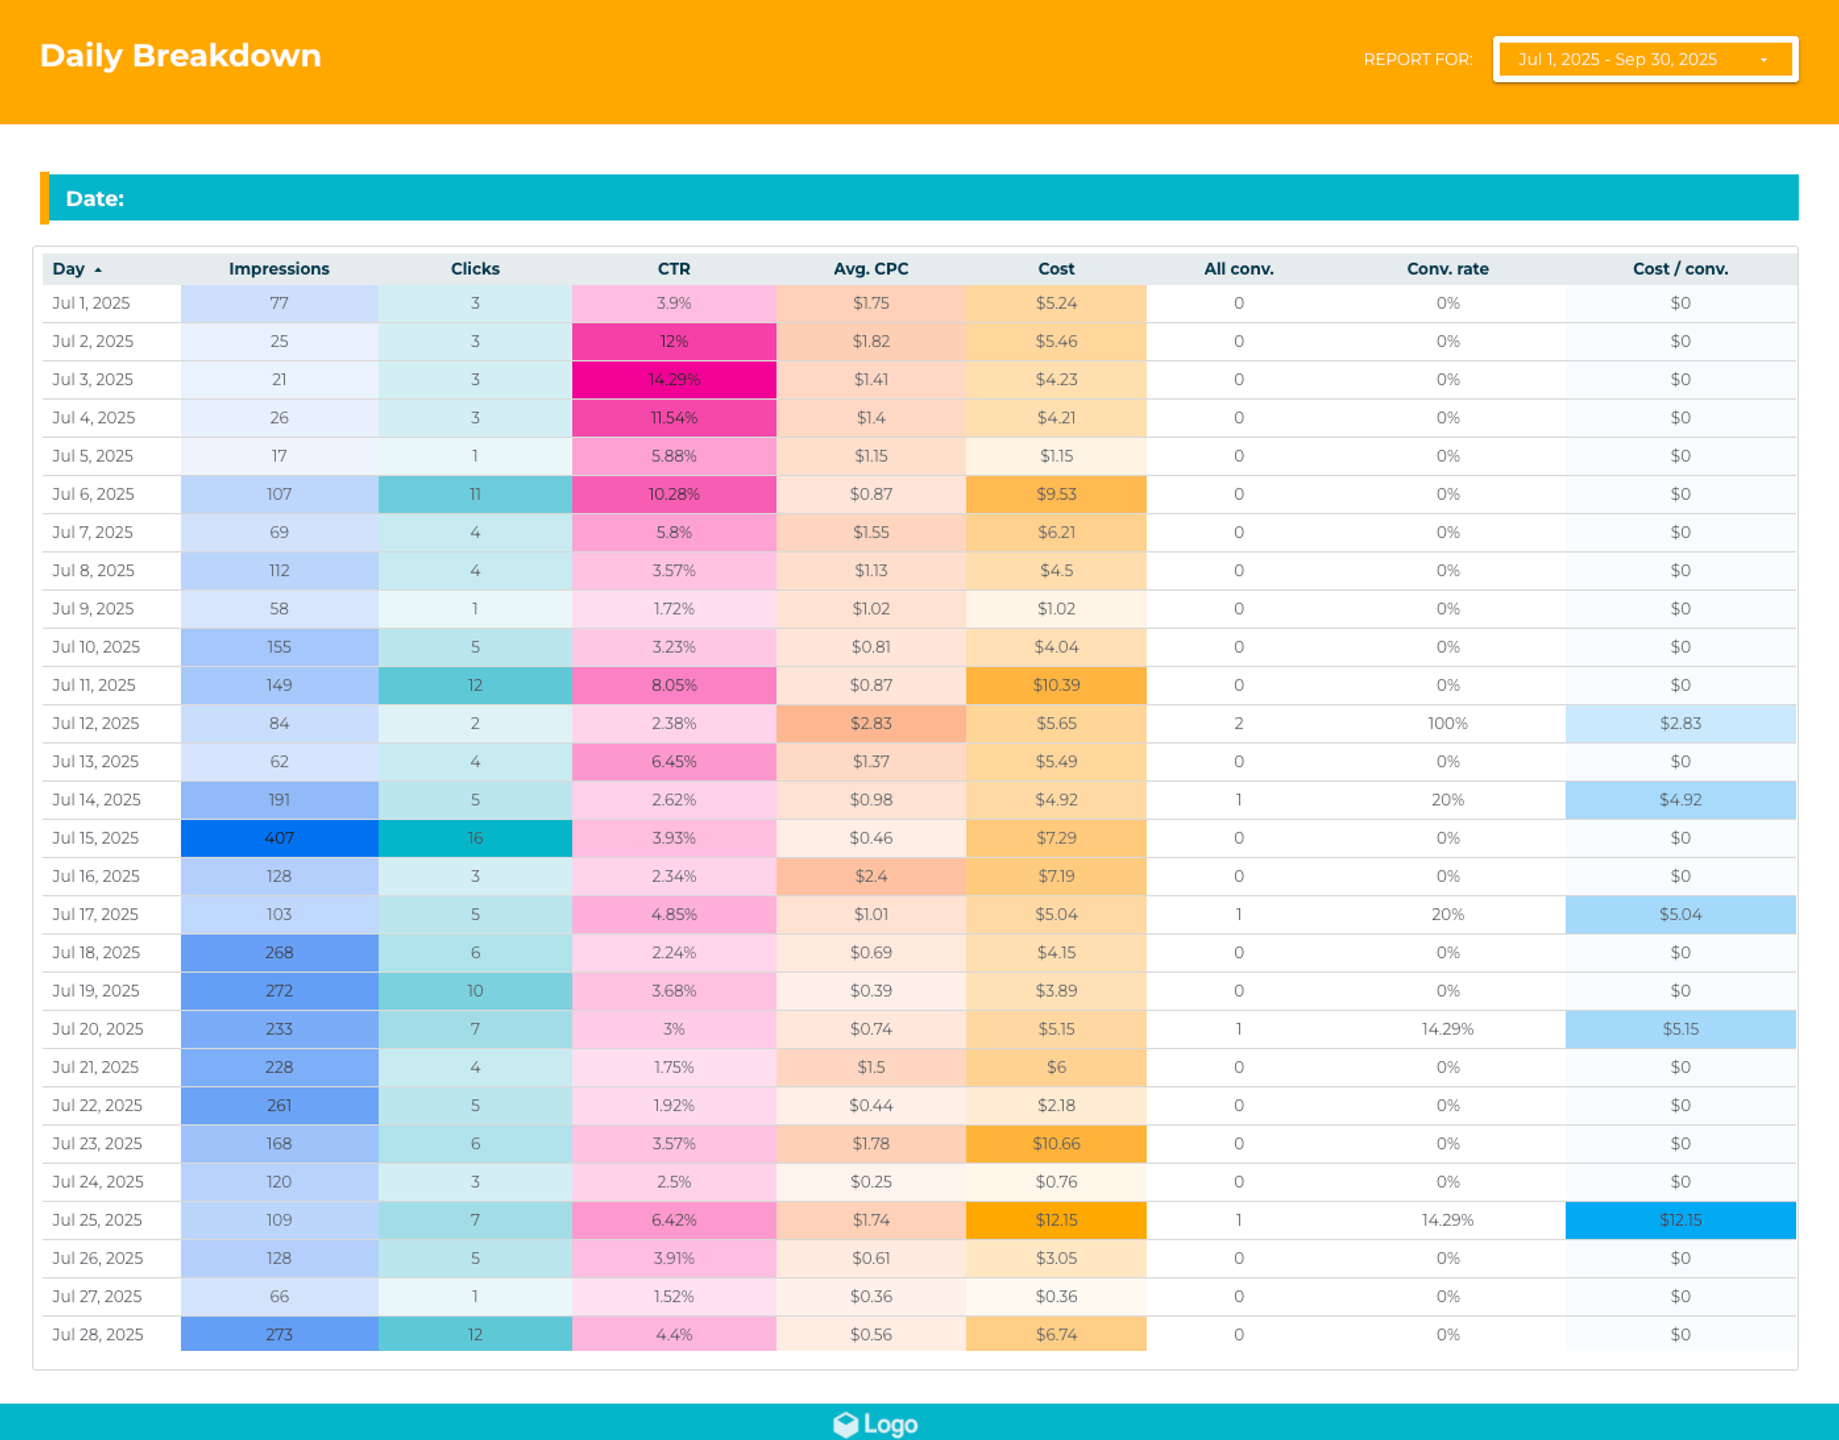Click the 8.05% CTR cell
Screen dimensions: 1839x1440
coord(674,685)
